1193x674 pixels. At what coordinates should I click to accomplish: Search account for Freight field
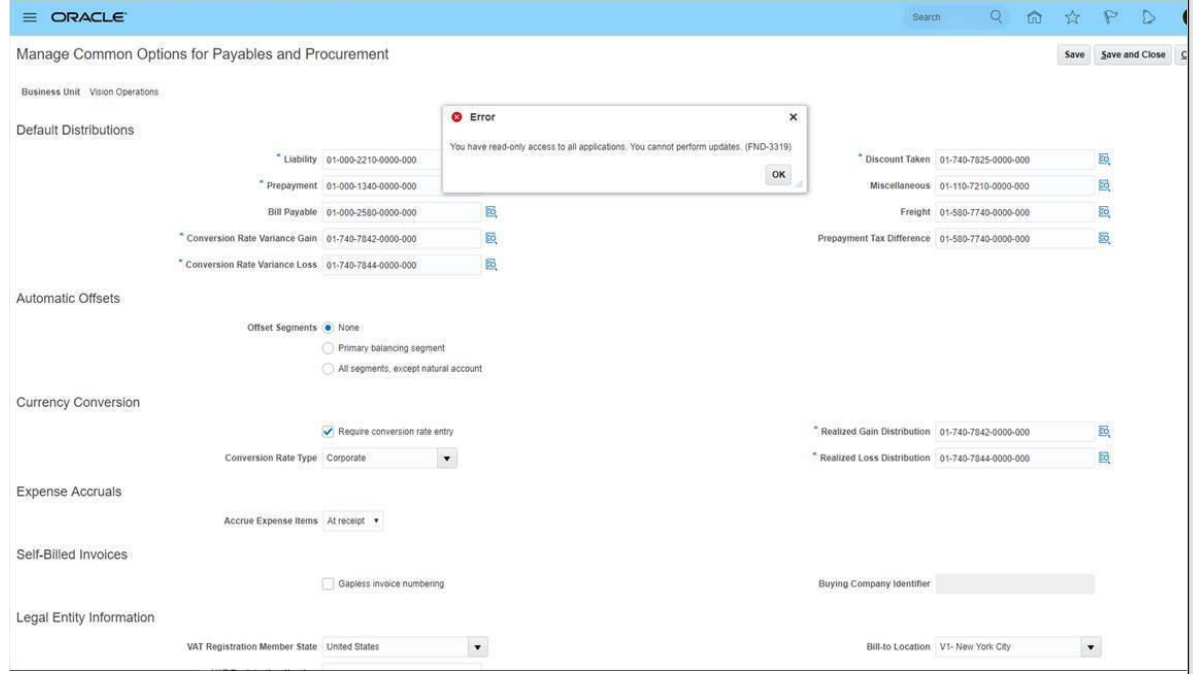(x=1104, y=211)
